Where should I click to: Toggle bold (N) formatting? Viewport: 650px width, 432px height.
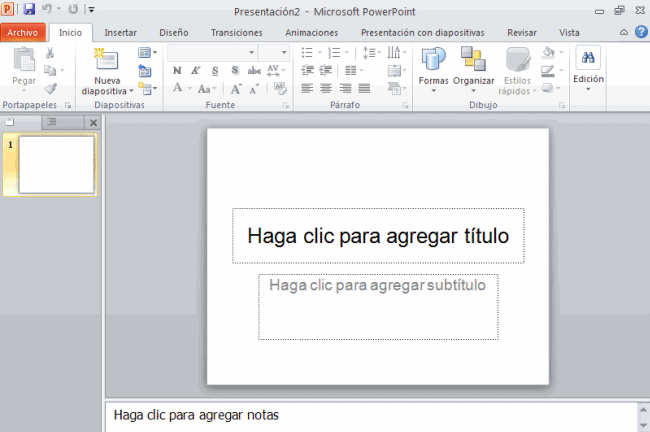coord(177,70)
